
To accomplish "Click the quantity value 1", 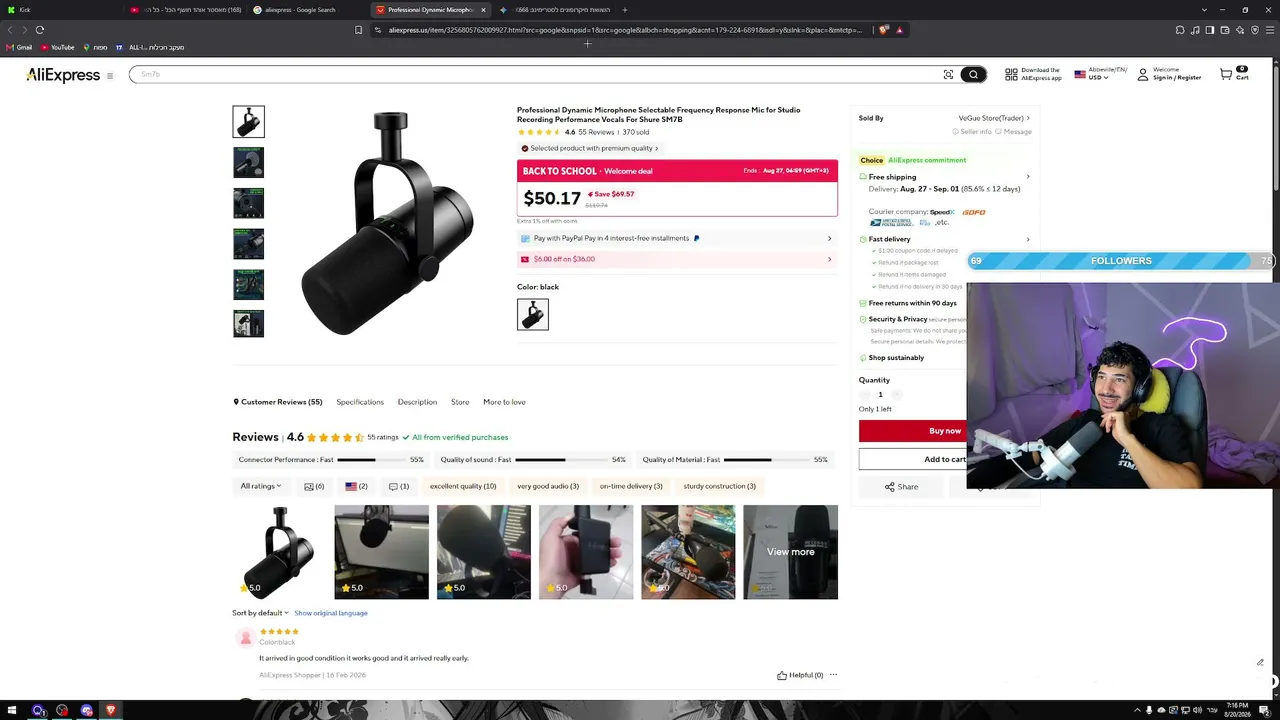I will (x=880, y=395).
